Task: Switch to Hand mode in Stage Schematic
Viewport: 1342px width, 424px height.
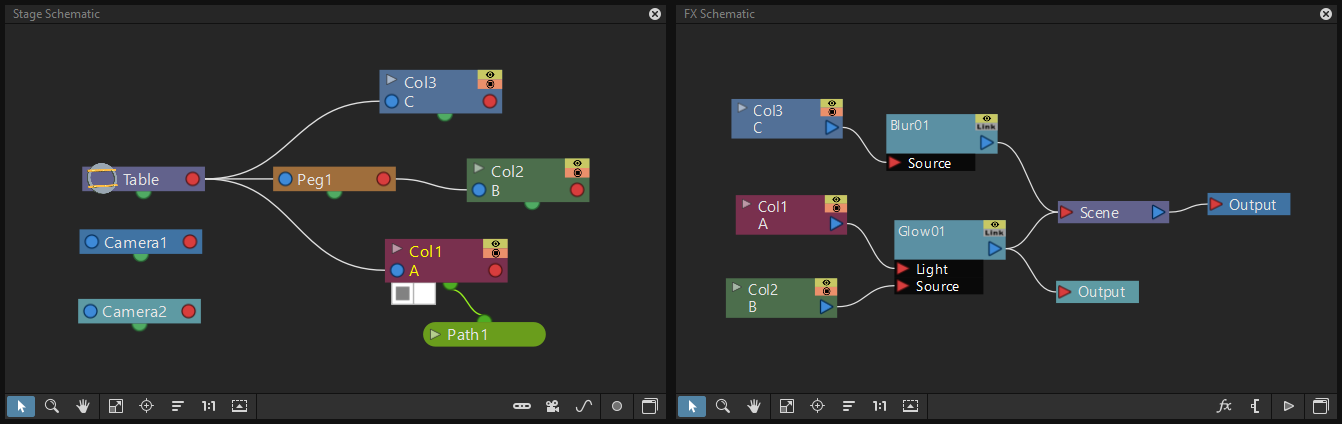Action: pyautogui.click(x=83, y=406)
